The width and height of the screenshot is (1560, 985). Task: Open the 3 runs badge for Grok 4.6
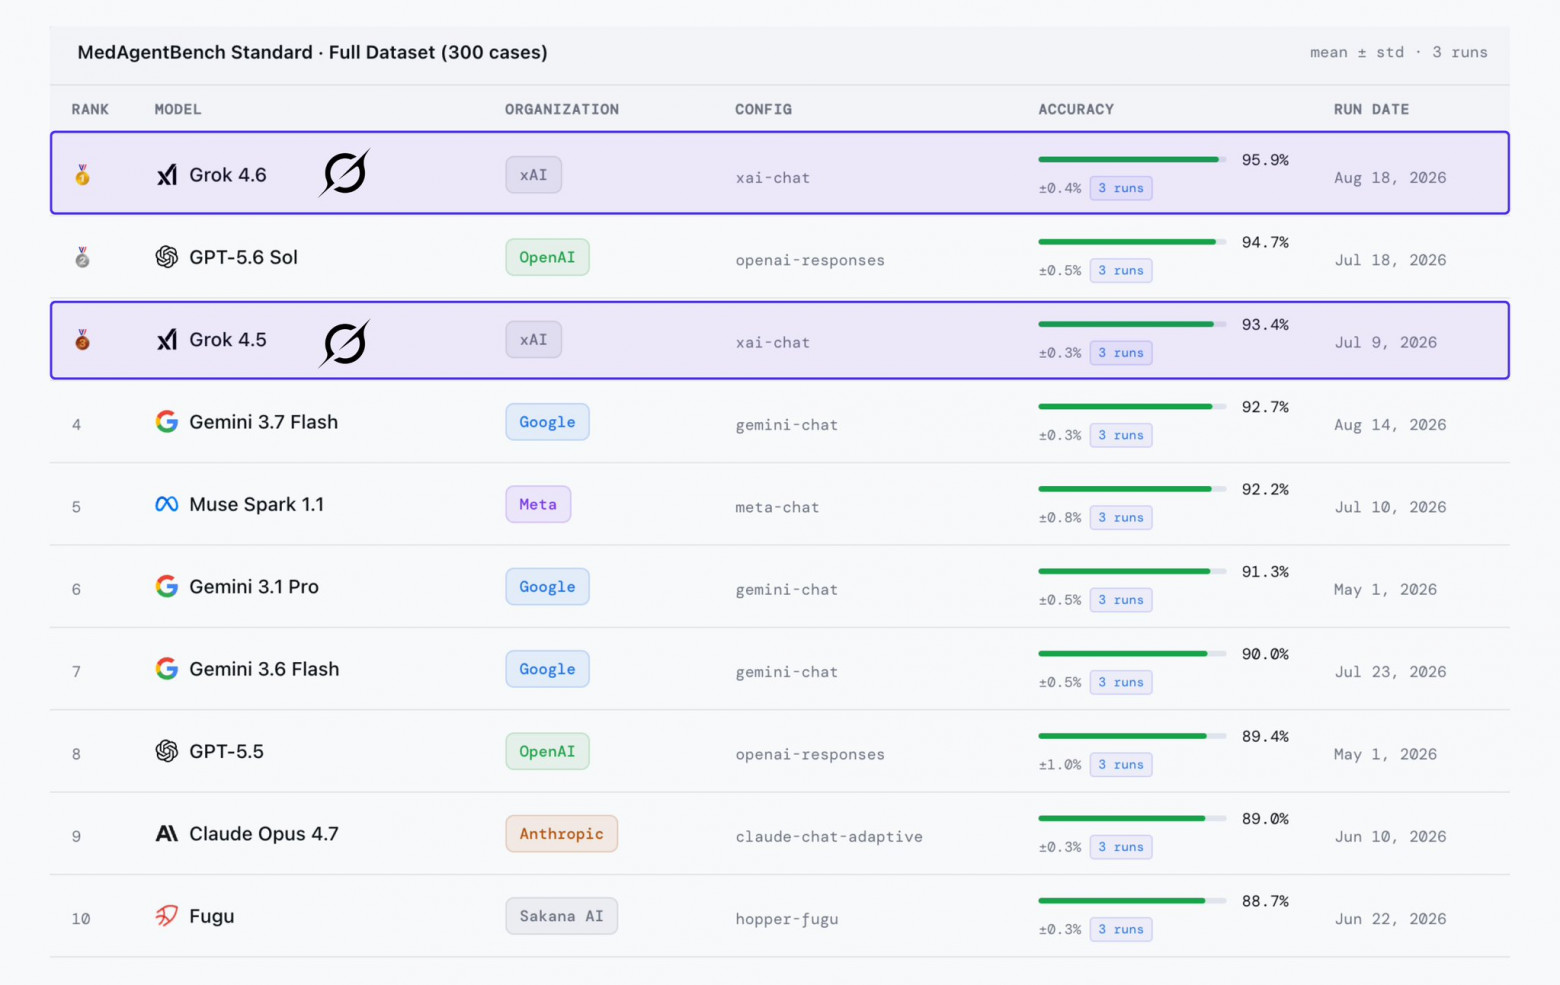point(1121,188)
